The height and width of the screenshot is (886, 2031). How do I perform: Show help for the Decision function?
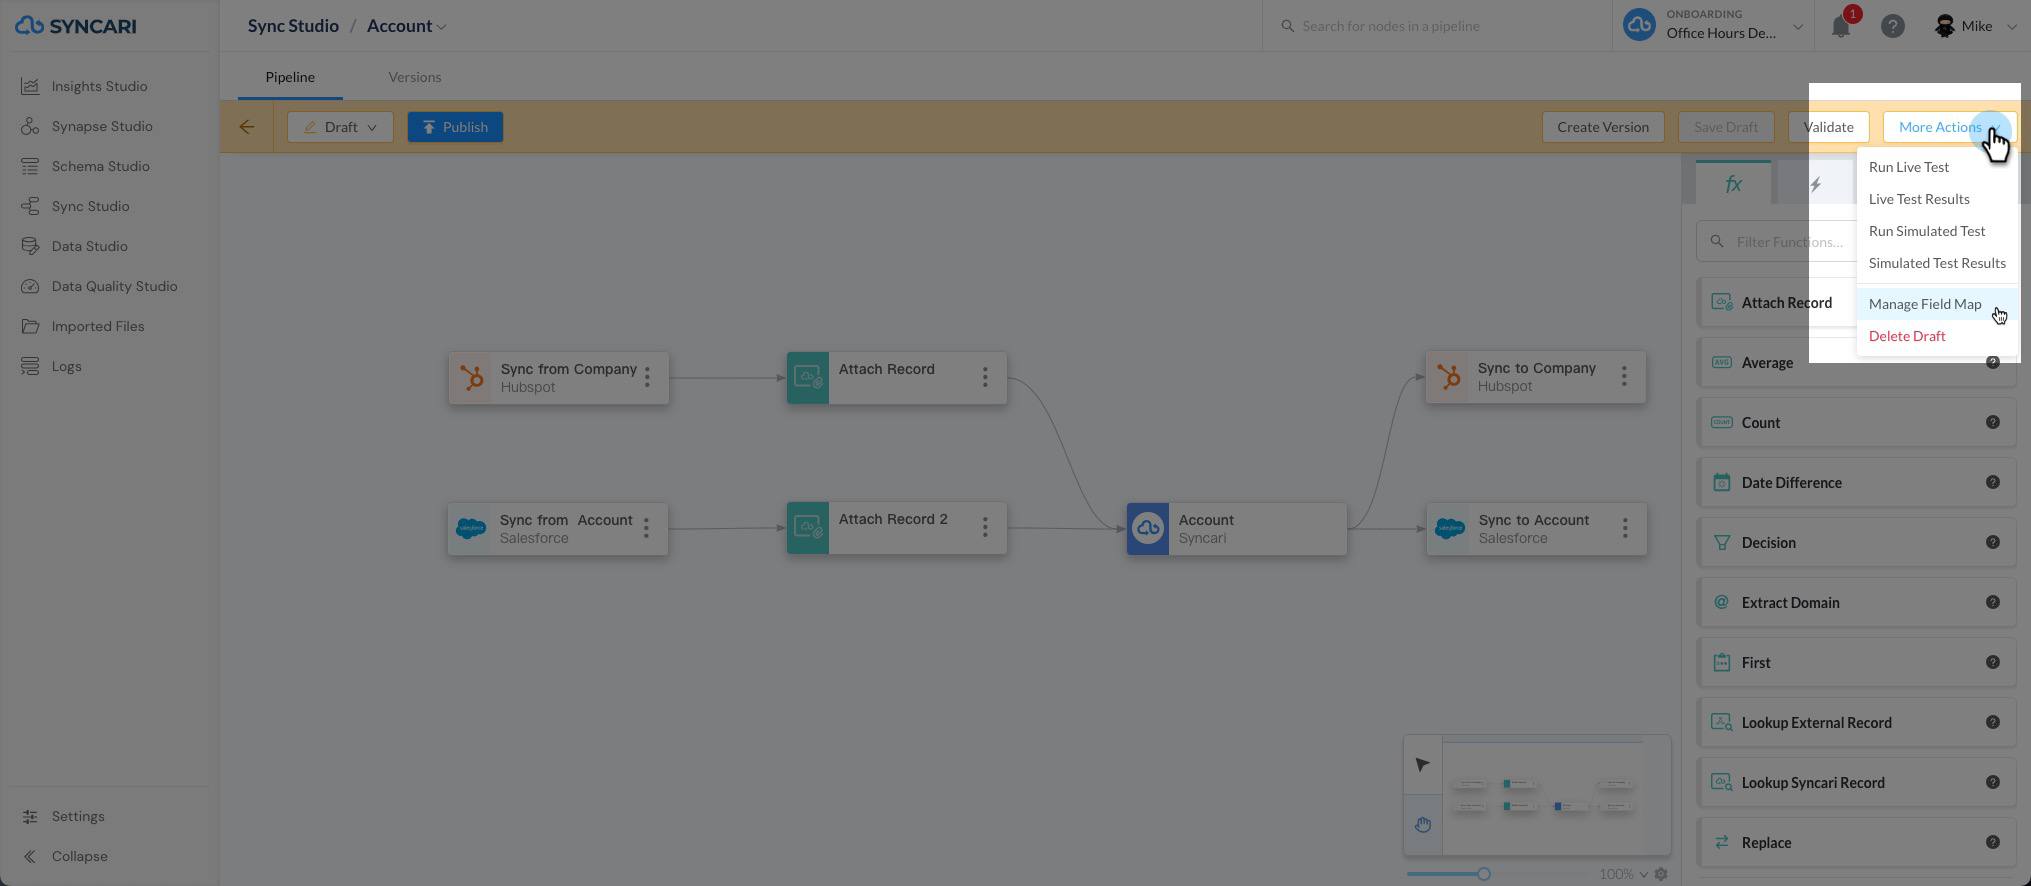click(x=1992, y=542)
